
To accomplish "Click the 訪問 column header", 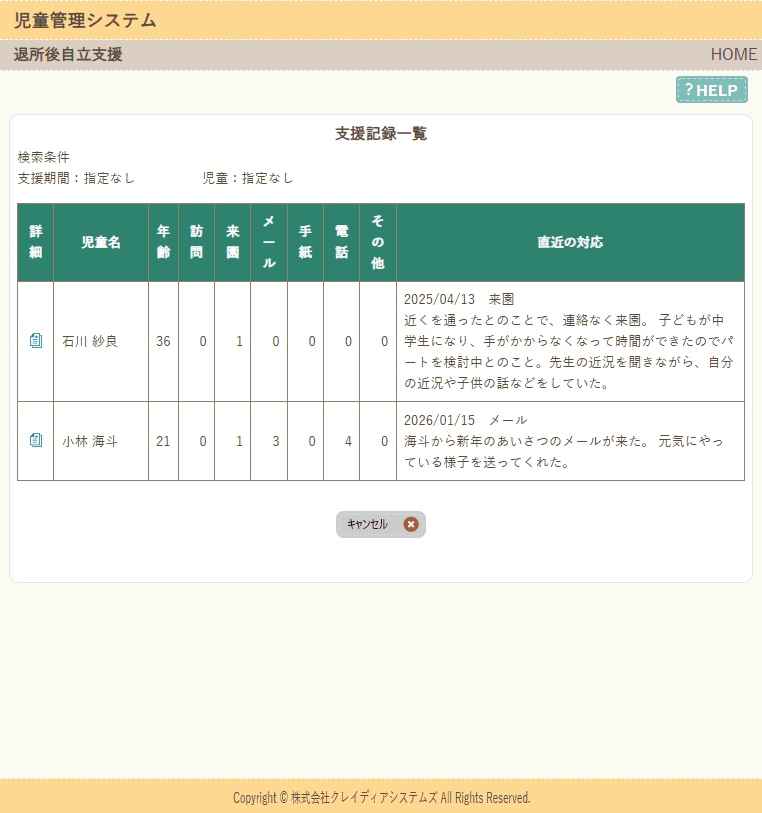I will 196,242.
